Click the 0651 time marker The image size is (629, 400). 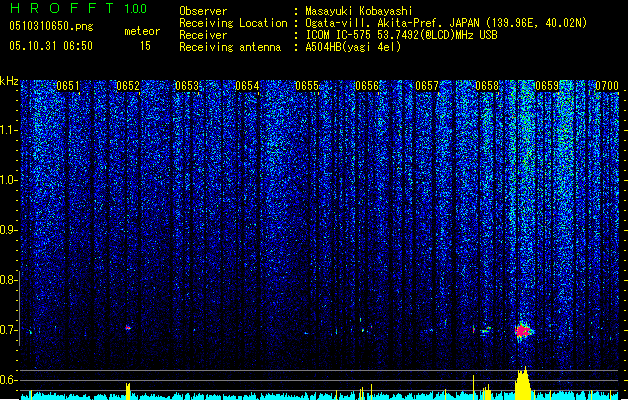[68, 86]
